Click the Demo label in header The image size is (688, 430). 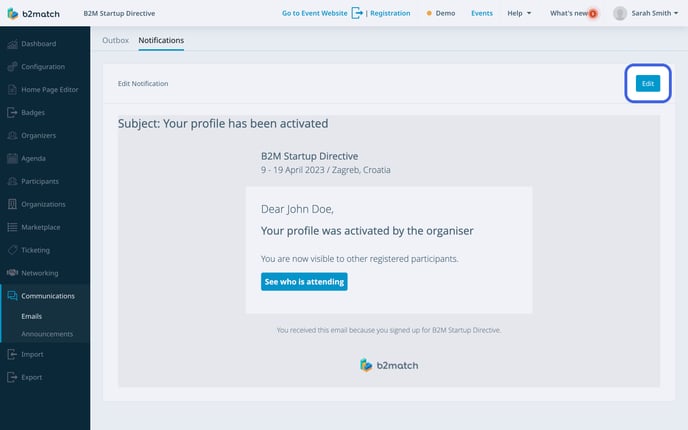point(445,14)
